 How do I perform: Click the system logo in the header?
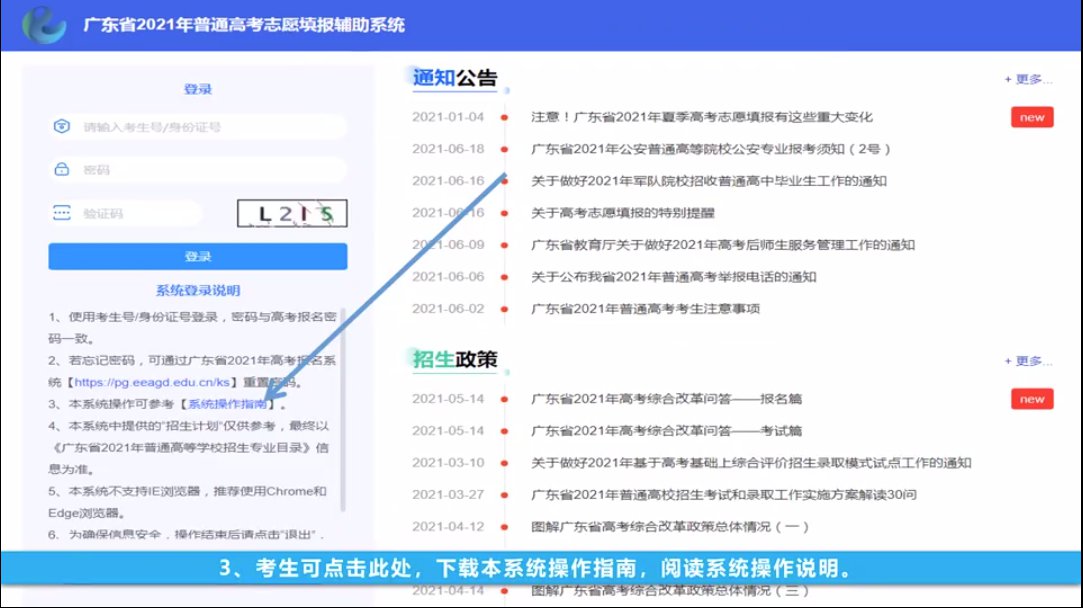click(x=44, y=24)
